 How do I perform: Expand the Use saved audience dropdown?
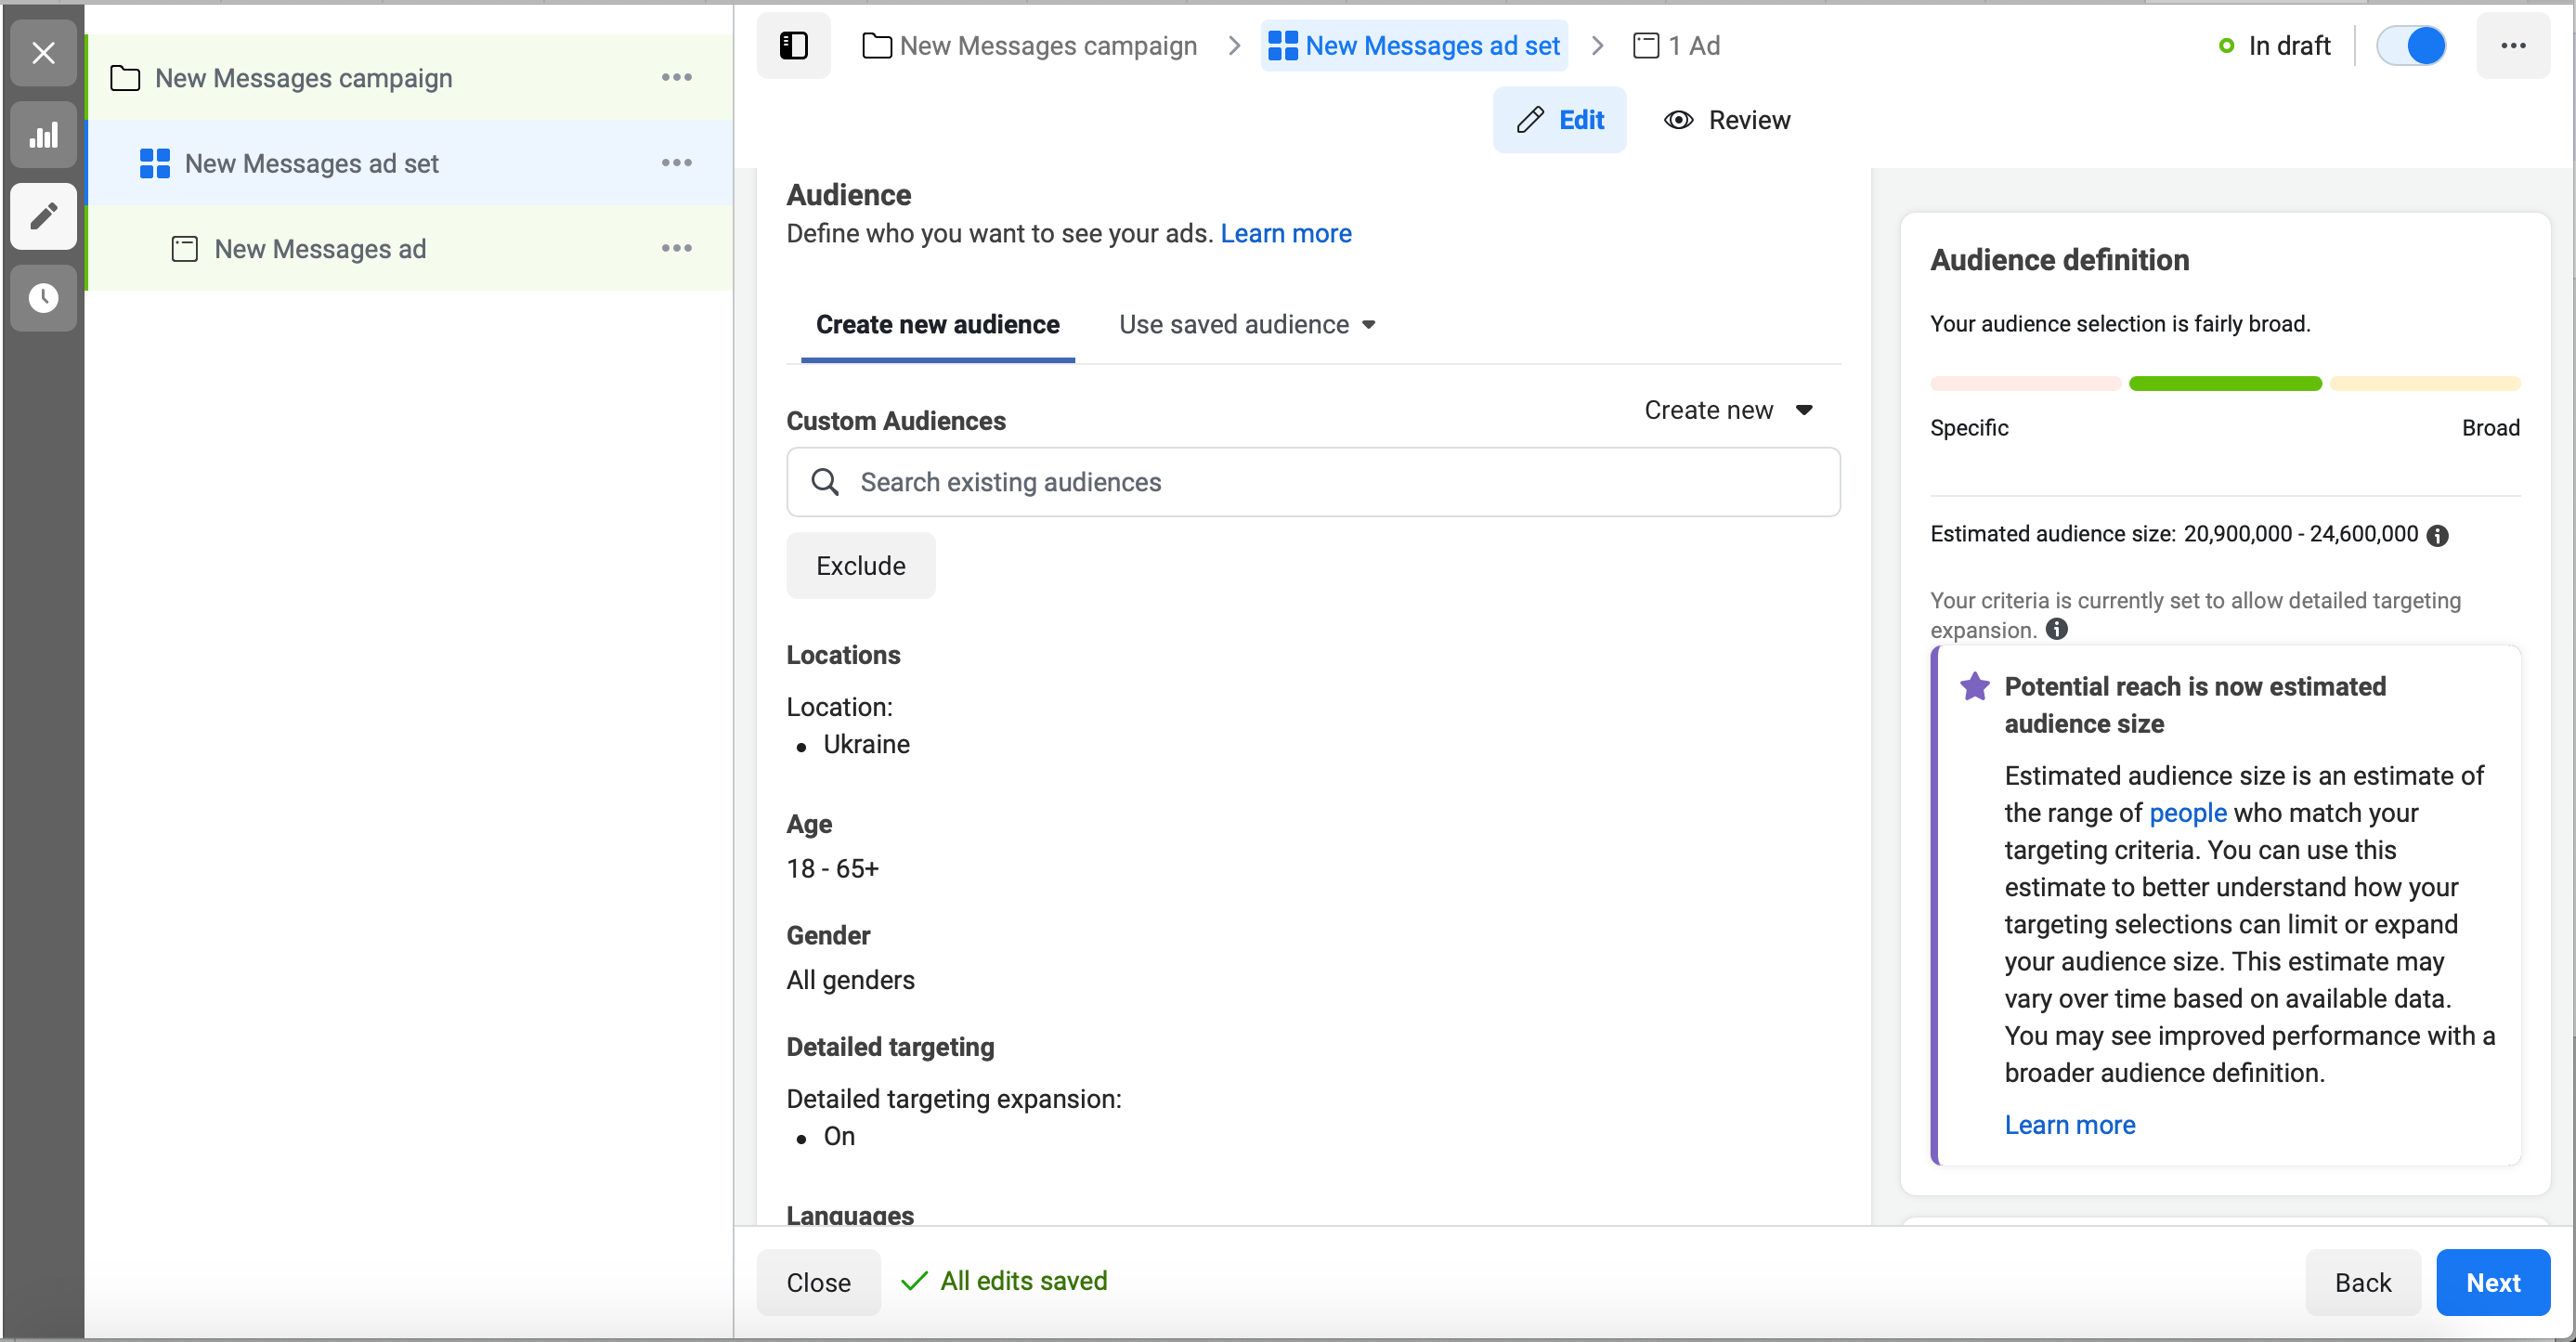[x=1247, y=324]
